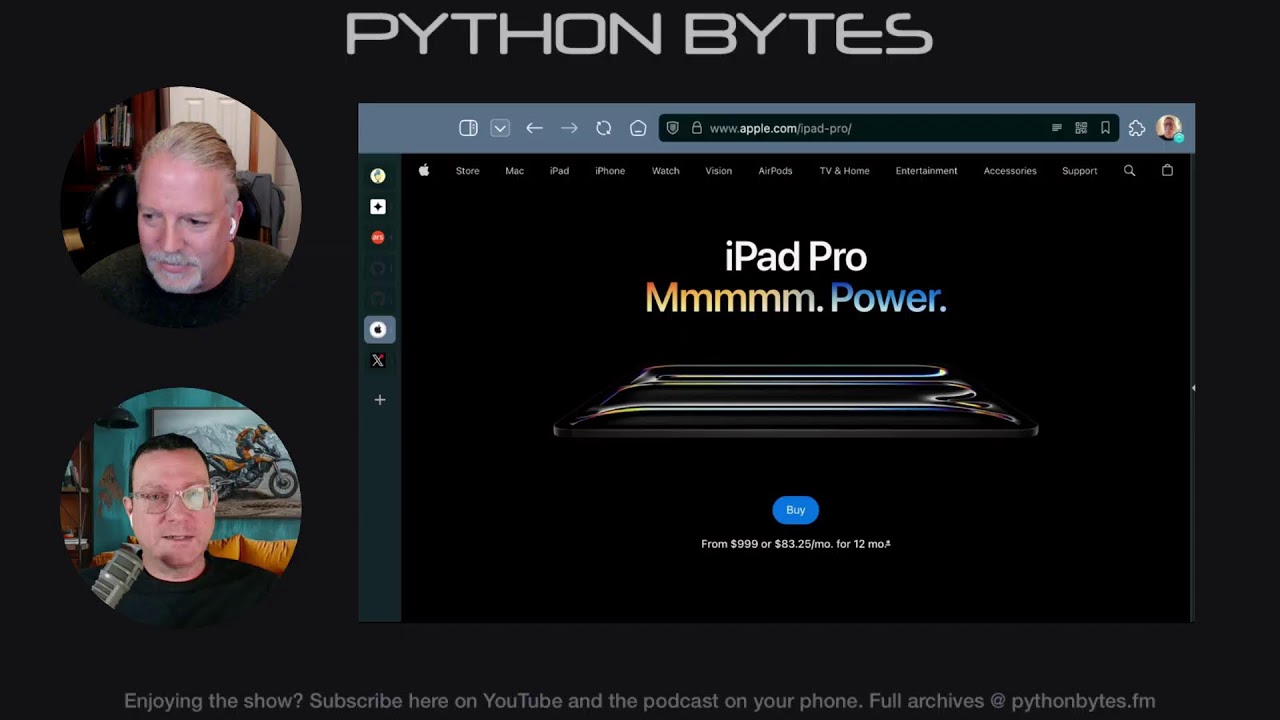Switch to the Ars Technica sidebar tab
1280x720 pixels.
pos(378,238)
